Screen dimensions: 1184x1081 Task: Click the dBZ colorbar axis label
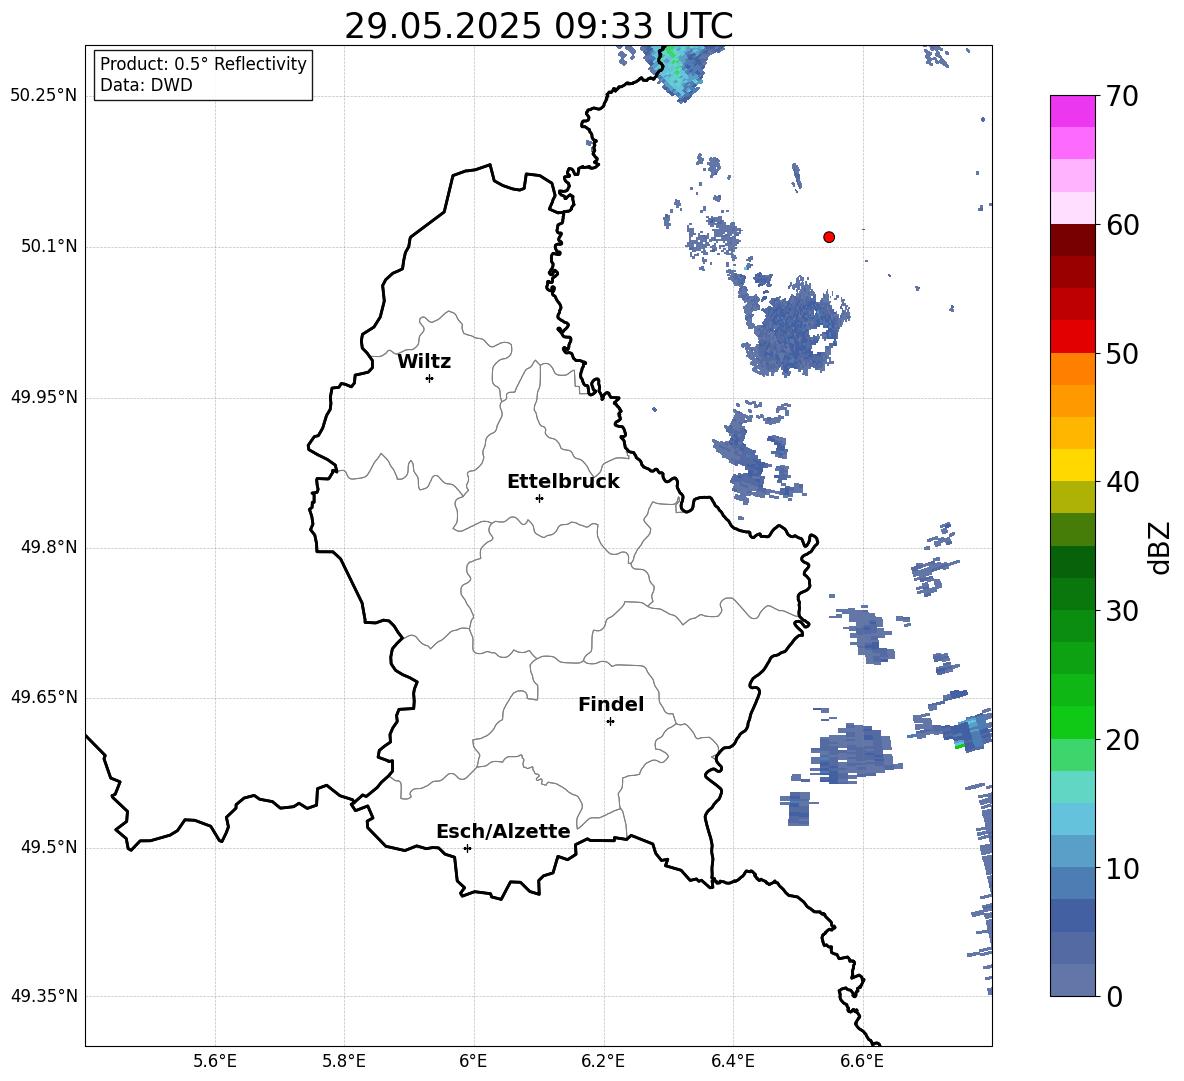tap(1159, 548)
